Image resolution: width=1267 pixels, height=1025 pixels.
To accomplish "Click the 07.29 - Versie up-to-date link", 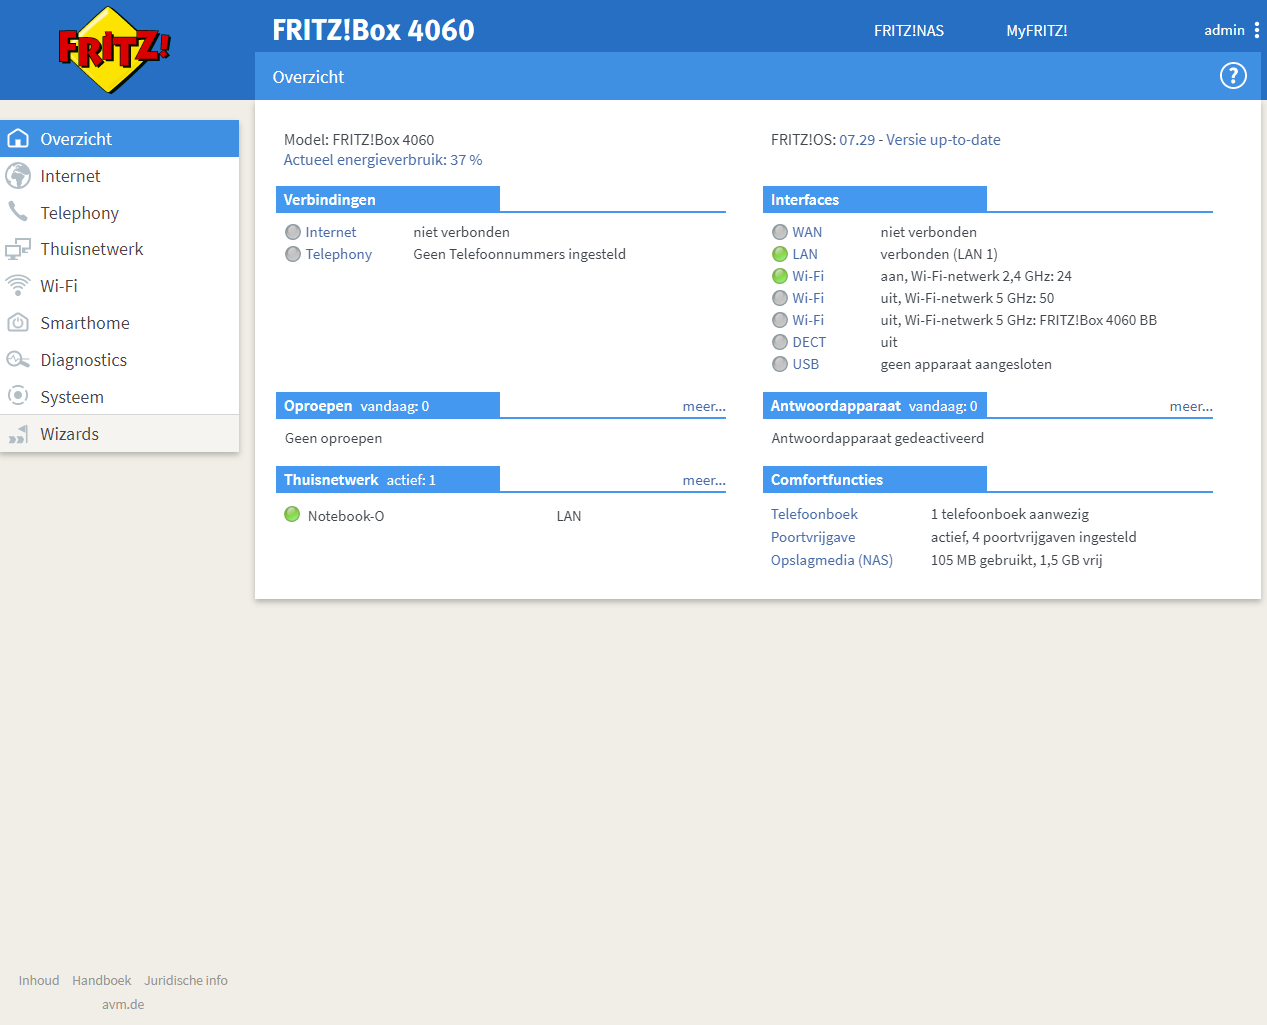I will (920, 140).
